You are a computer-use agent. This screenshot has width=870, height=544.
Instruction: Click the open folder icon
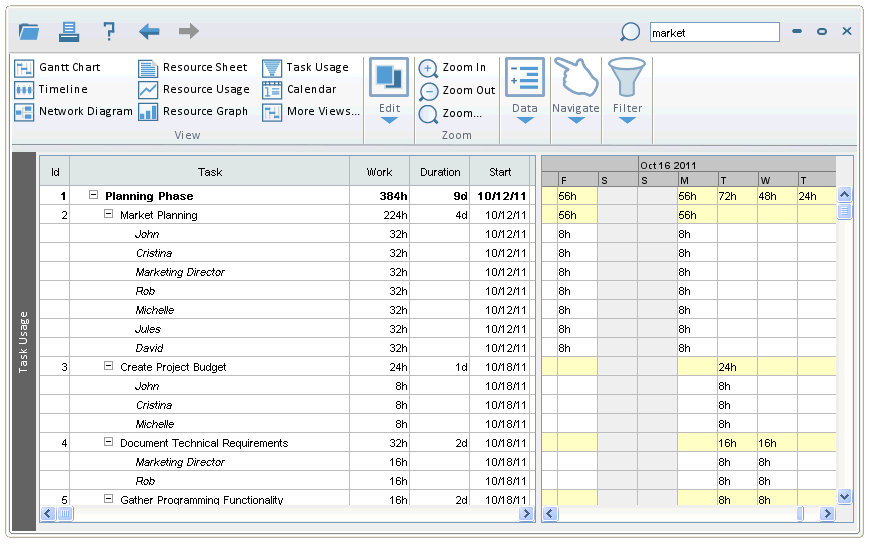click(x=29, y=32)
